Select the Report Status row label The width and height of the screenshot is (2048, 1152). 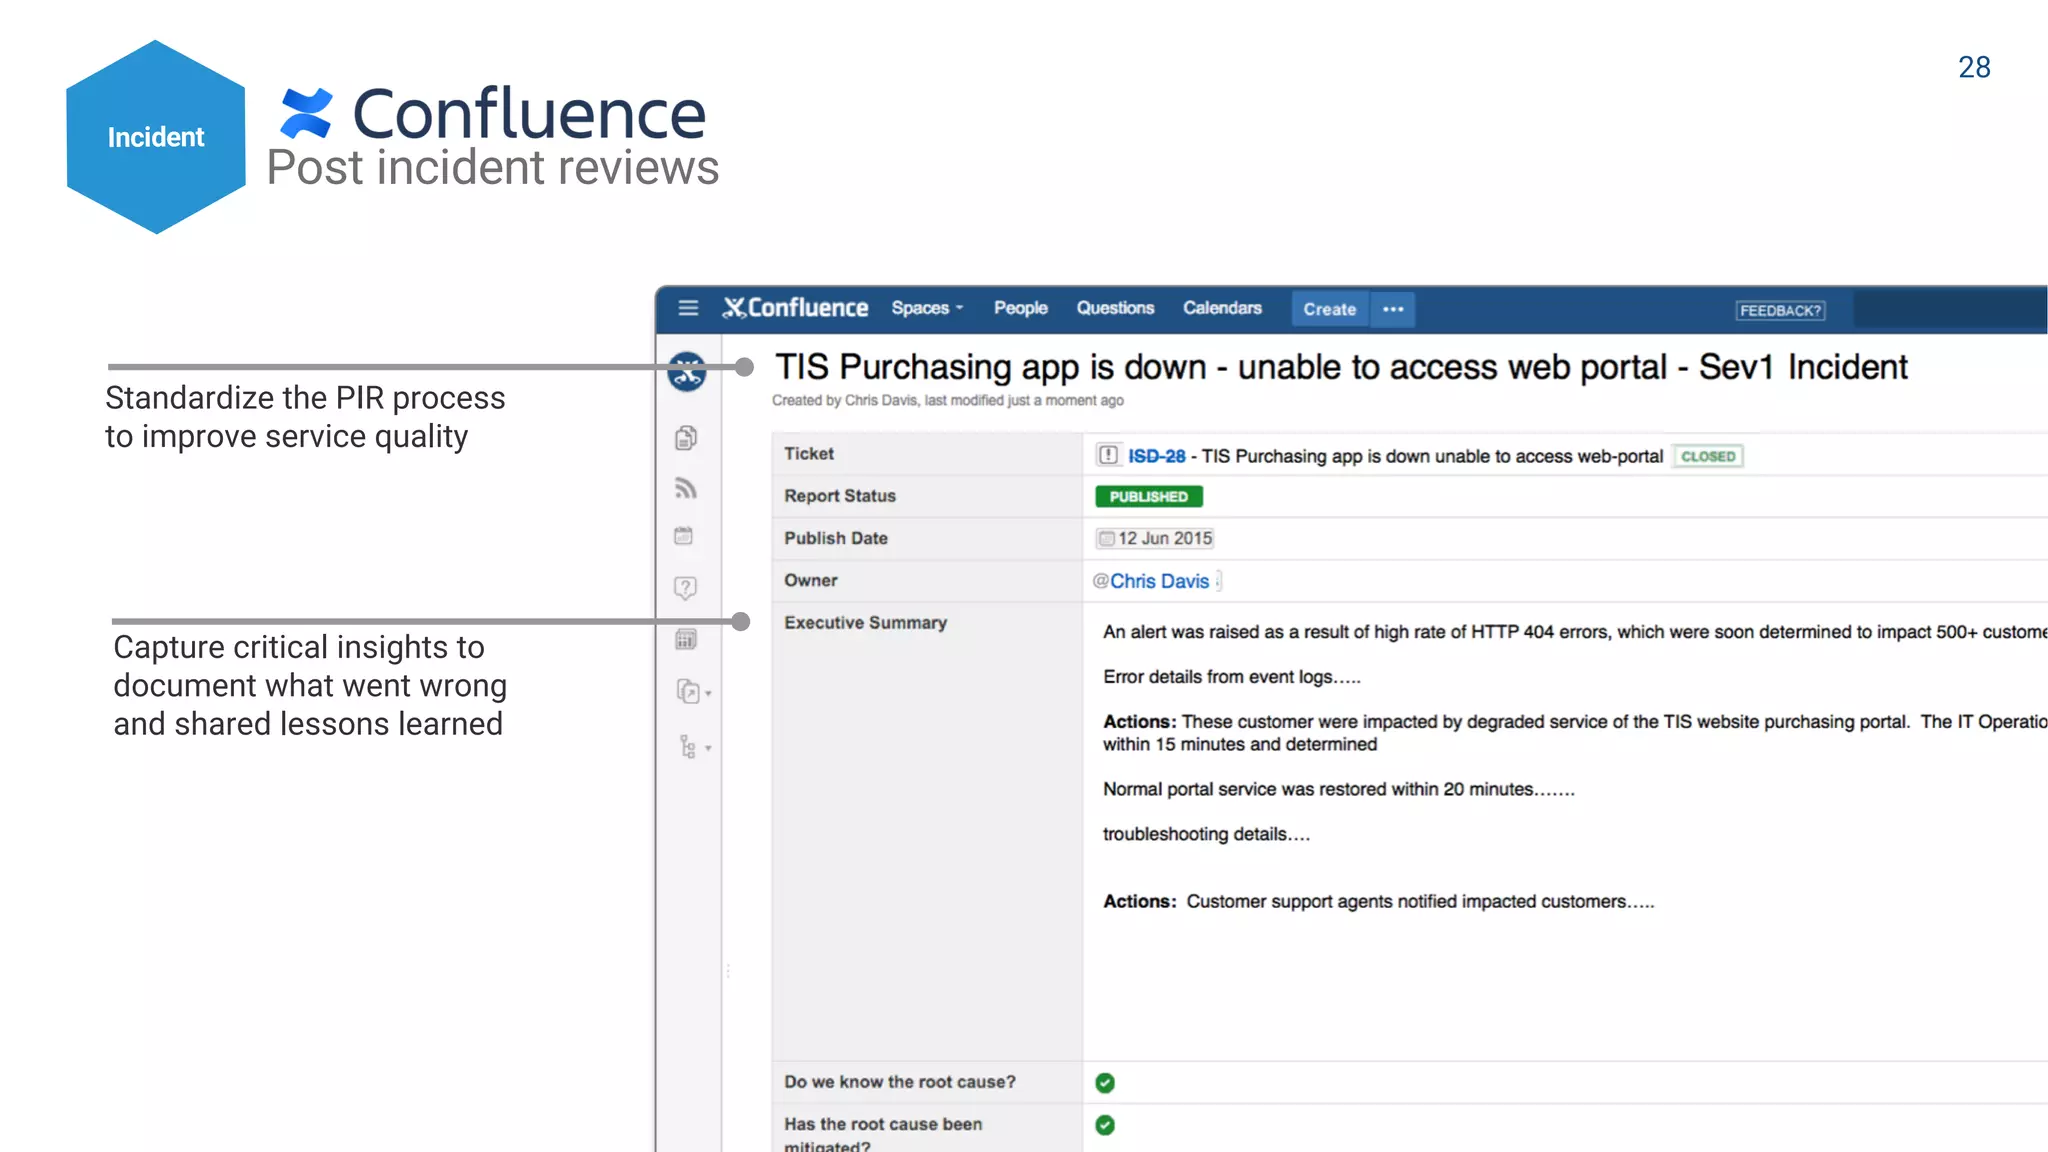[x=839, y=496]
